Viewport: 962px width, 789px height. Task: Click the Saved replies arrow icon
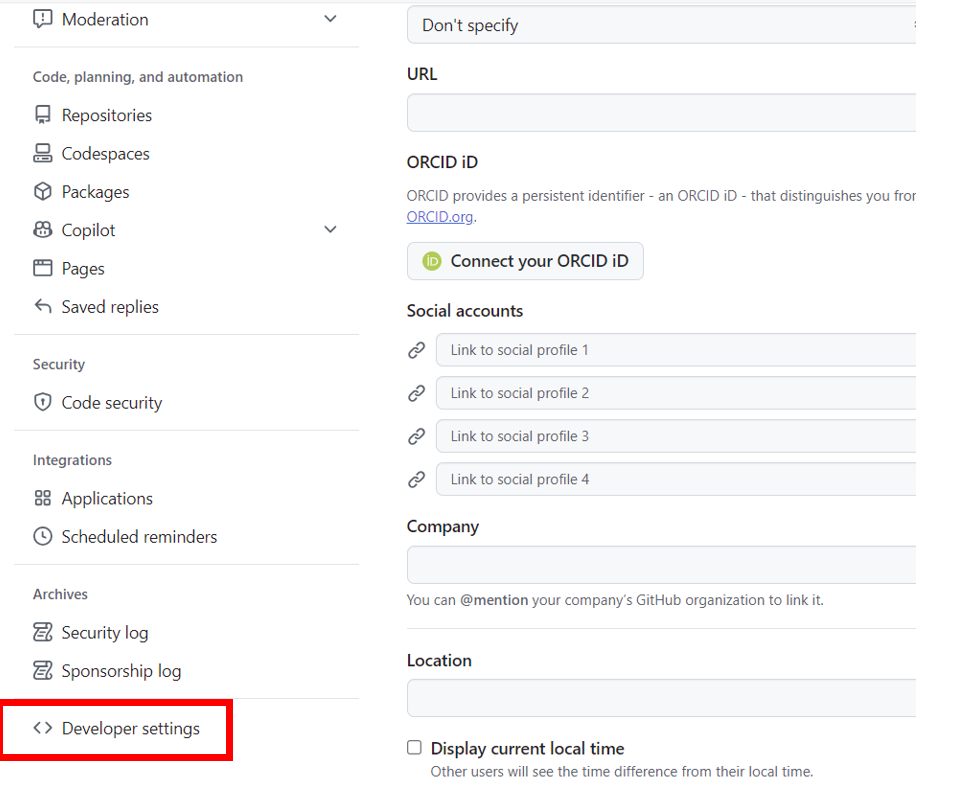(x=42, y=306)
